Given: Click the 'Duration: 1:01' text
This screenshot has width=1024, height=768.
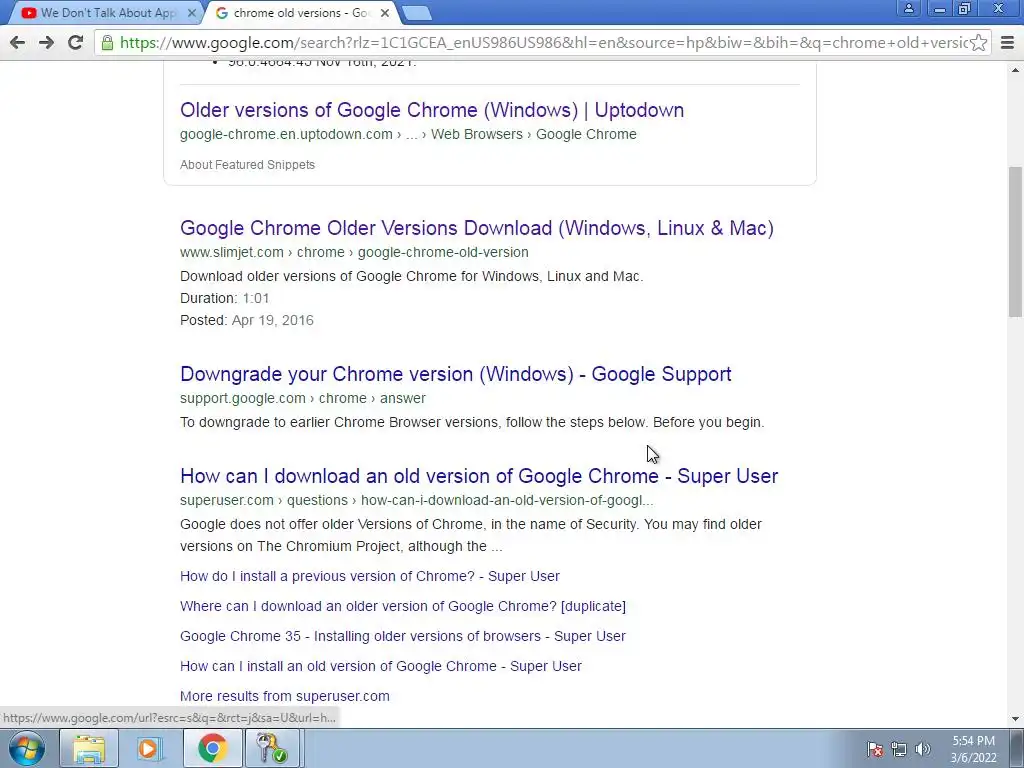Looking at the screenshot, I should (x=225, y=298).
